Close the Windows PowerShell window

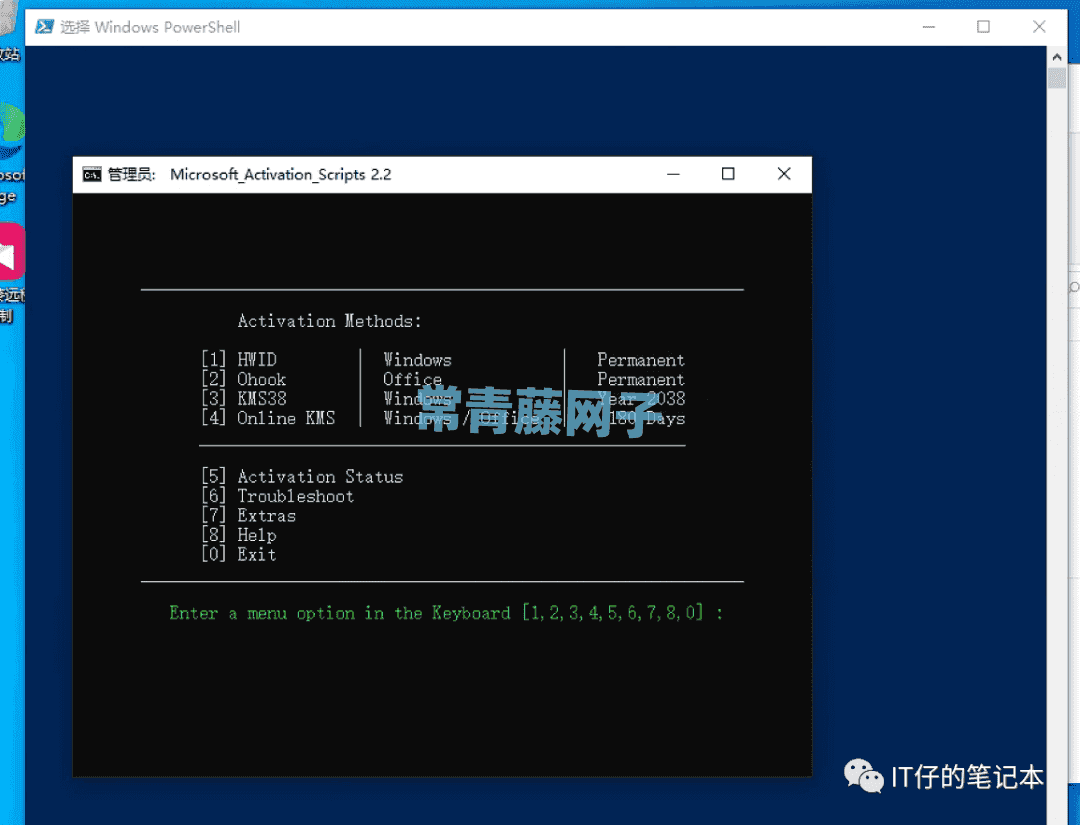pos(1039,27)
